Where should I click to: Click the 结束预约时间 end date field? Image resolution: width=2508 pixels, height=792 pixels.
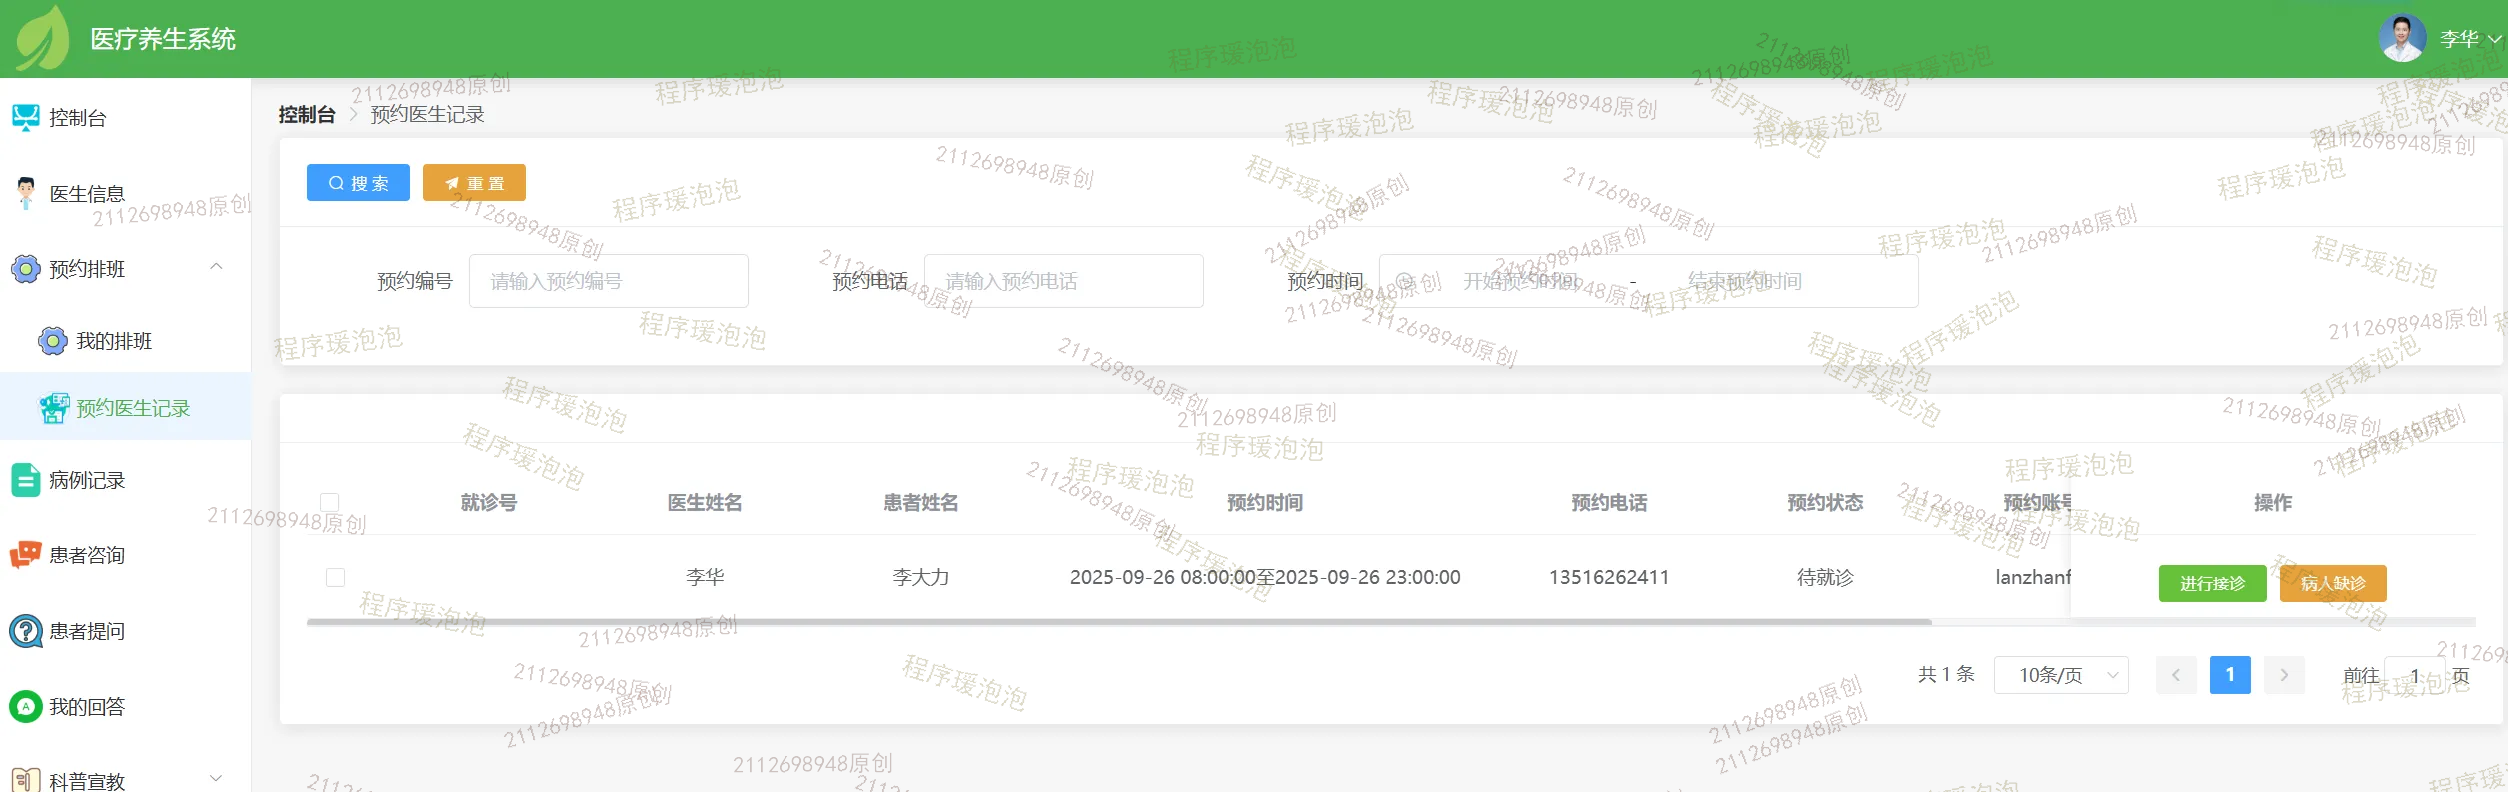point(1745,281)
